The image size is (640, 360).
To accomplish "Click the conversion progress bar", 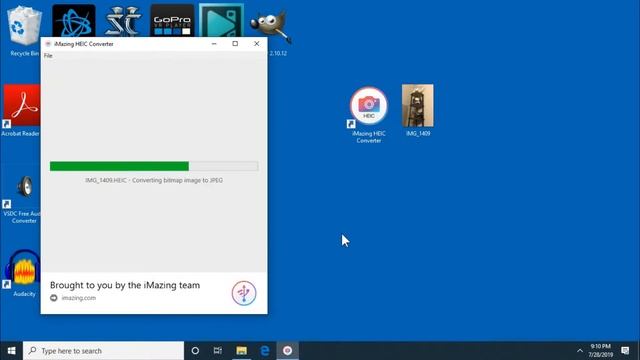I will click(154, 166).
